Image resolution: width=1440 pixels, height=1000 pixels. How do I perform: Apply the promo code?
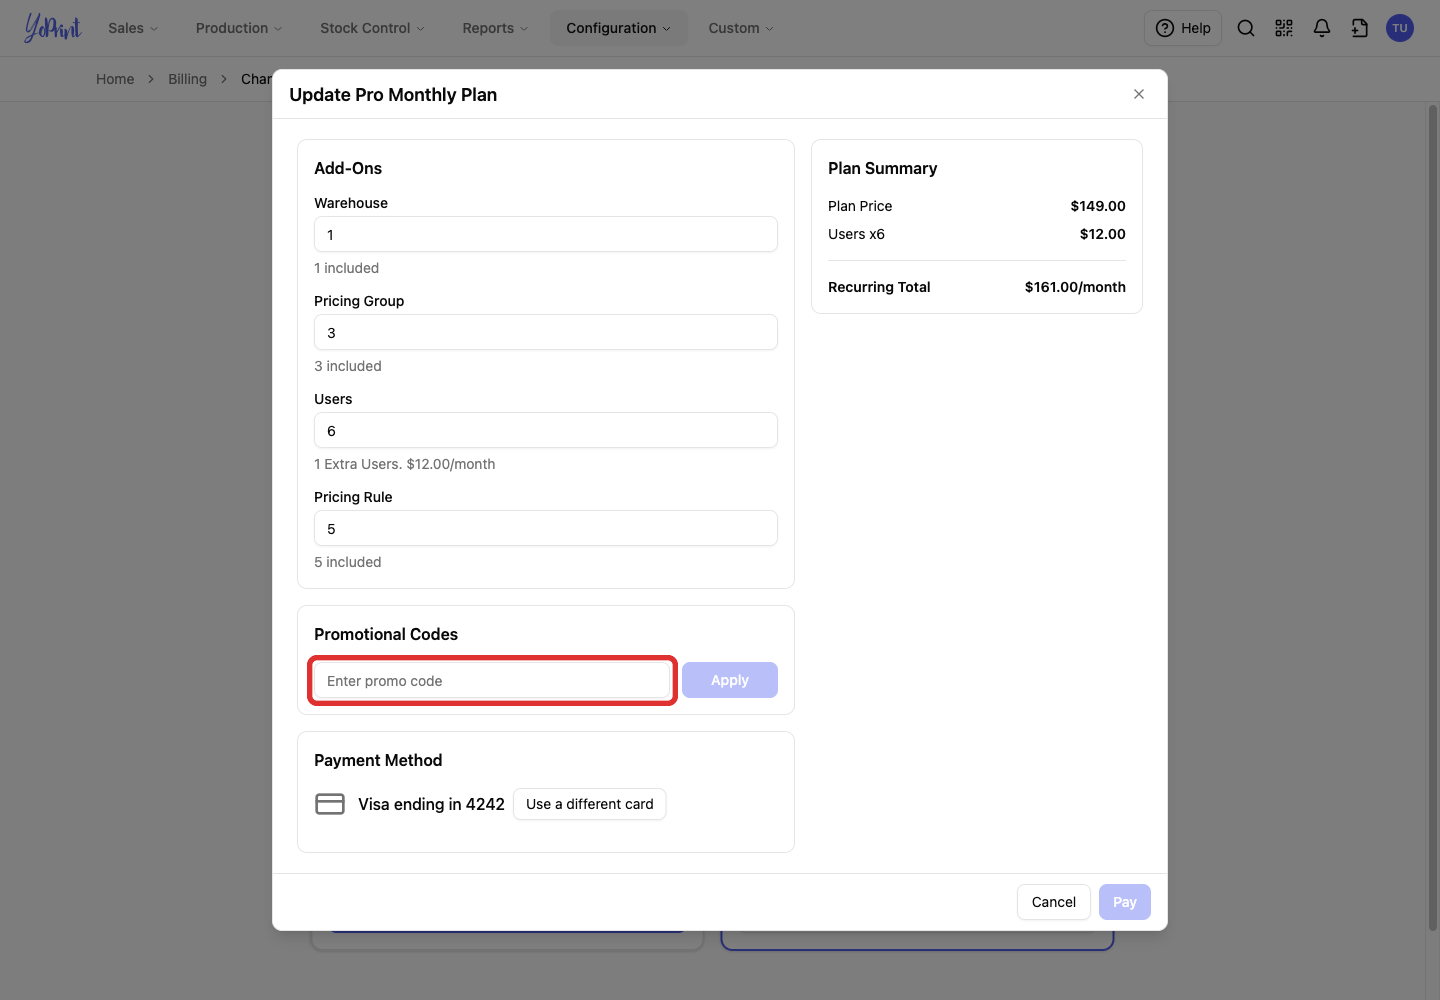click(x=730, y=680)
